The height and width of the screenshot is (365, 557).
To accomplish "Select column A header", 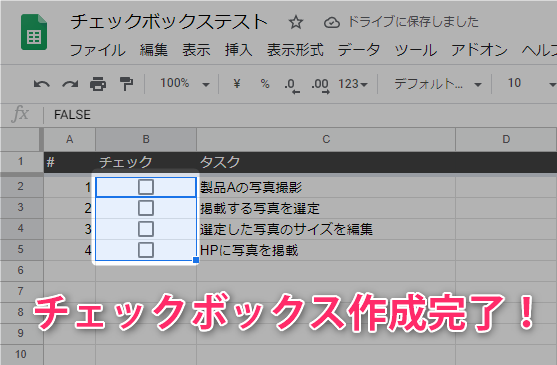I will 70,139.
